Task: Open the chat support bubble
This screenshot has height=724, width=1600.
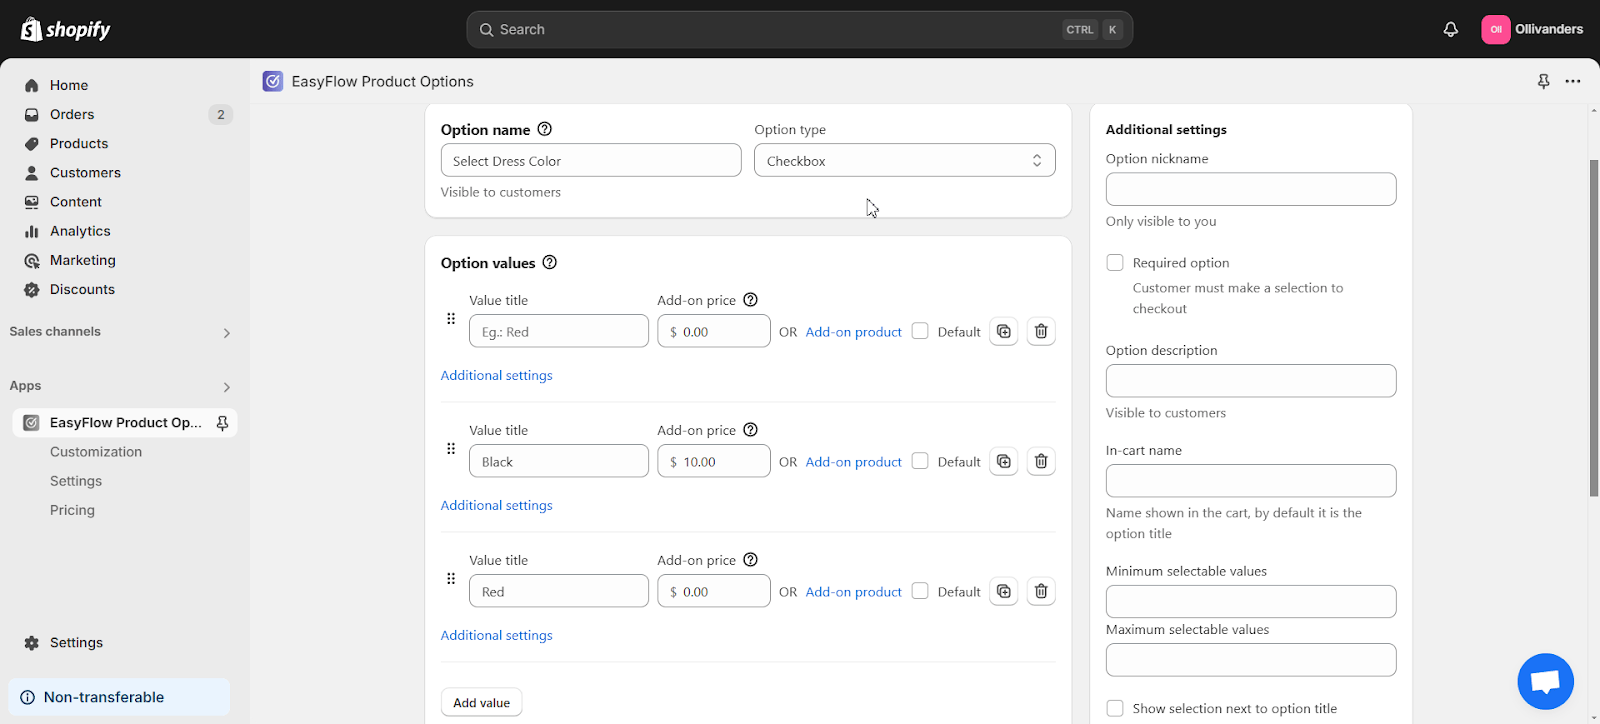Action: tap(1545, 681)
